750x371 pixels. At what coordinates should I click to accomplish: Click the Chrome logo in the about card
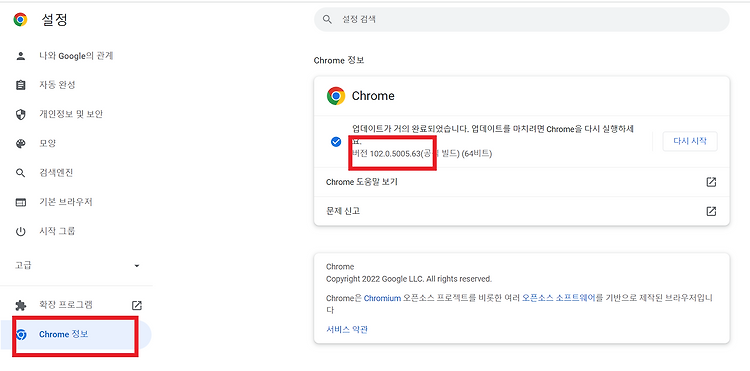[336, 96]
